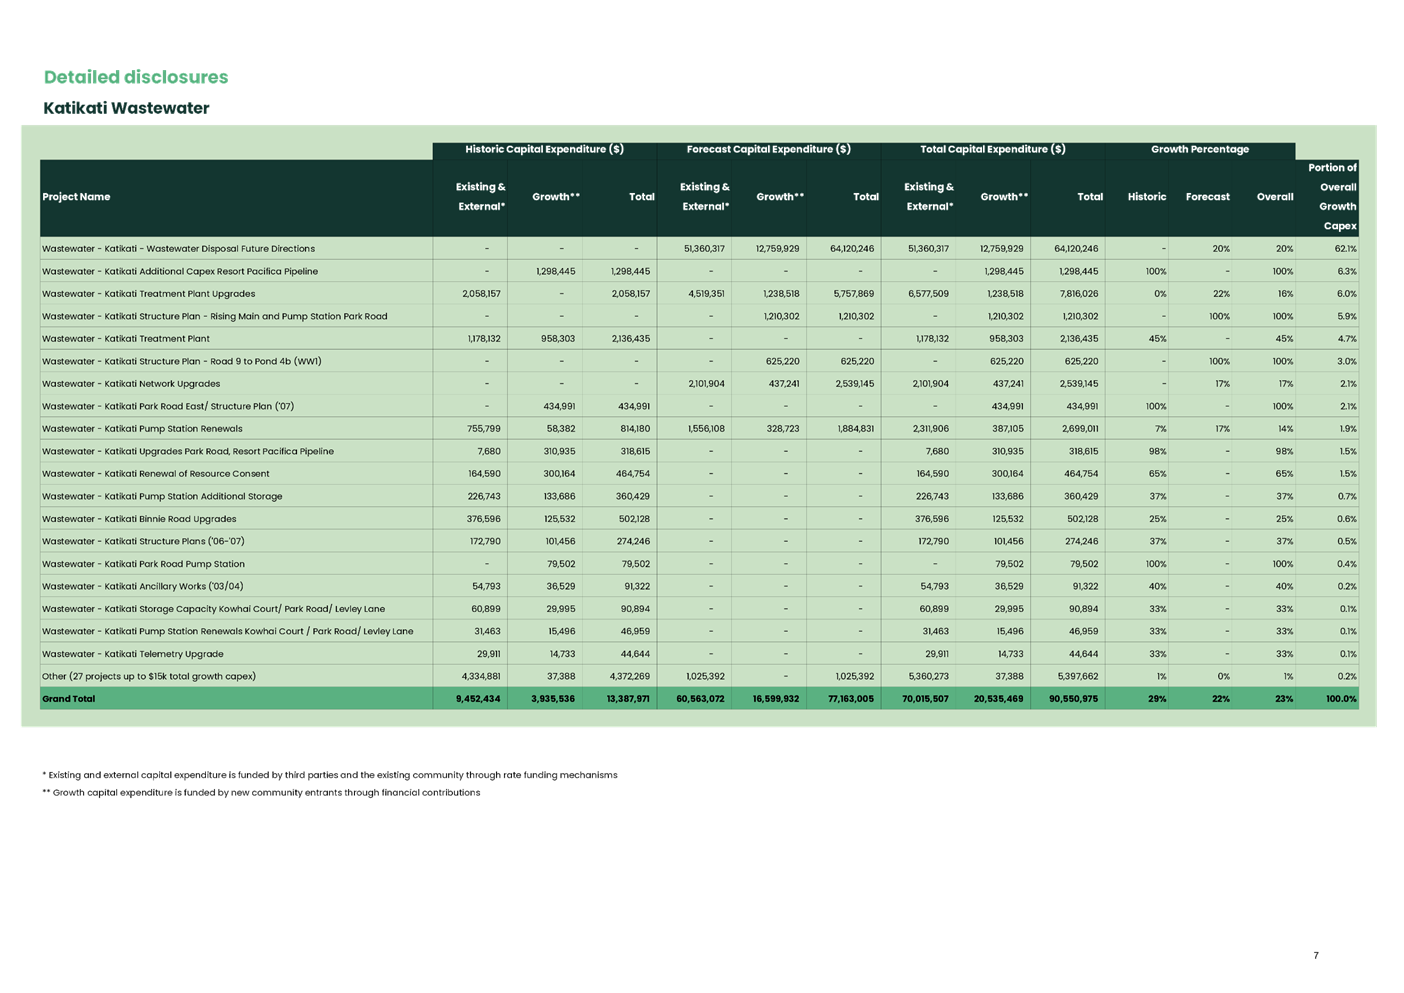Viewport: 1404px width, 993px height.
Task: Select the 'Forecast Capital Expenditure ($)' column header
Action: (x=768, y=148)
